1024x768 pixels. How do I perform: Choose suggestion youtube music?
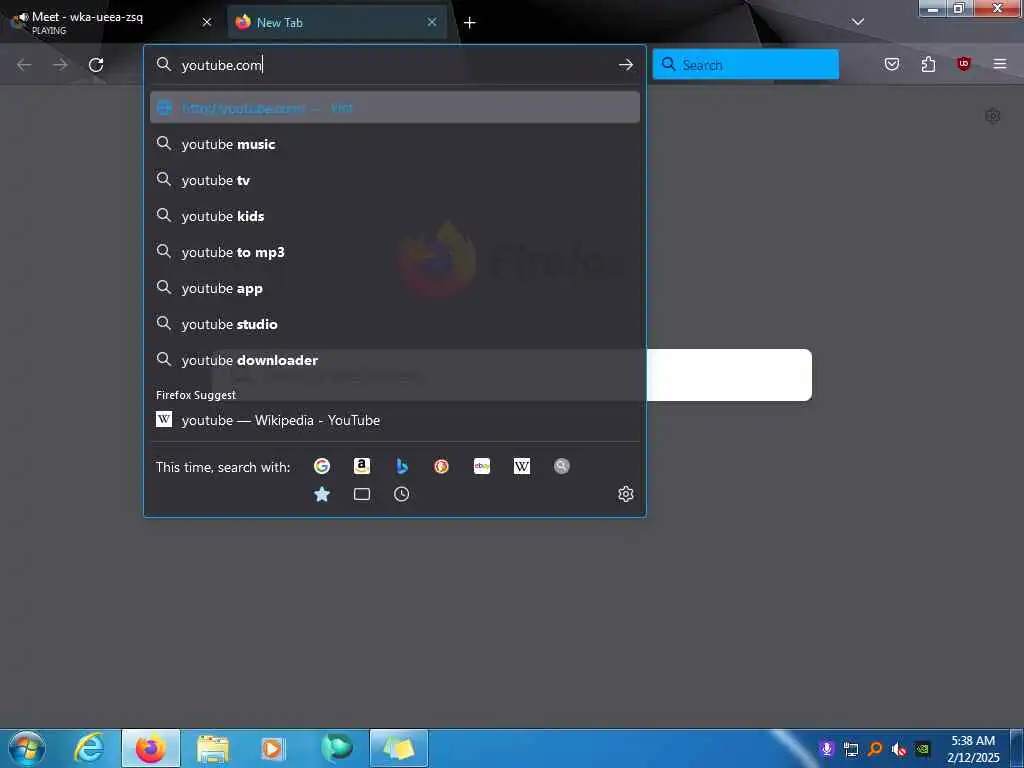(x=395, y=144)
